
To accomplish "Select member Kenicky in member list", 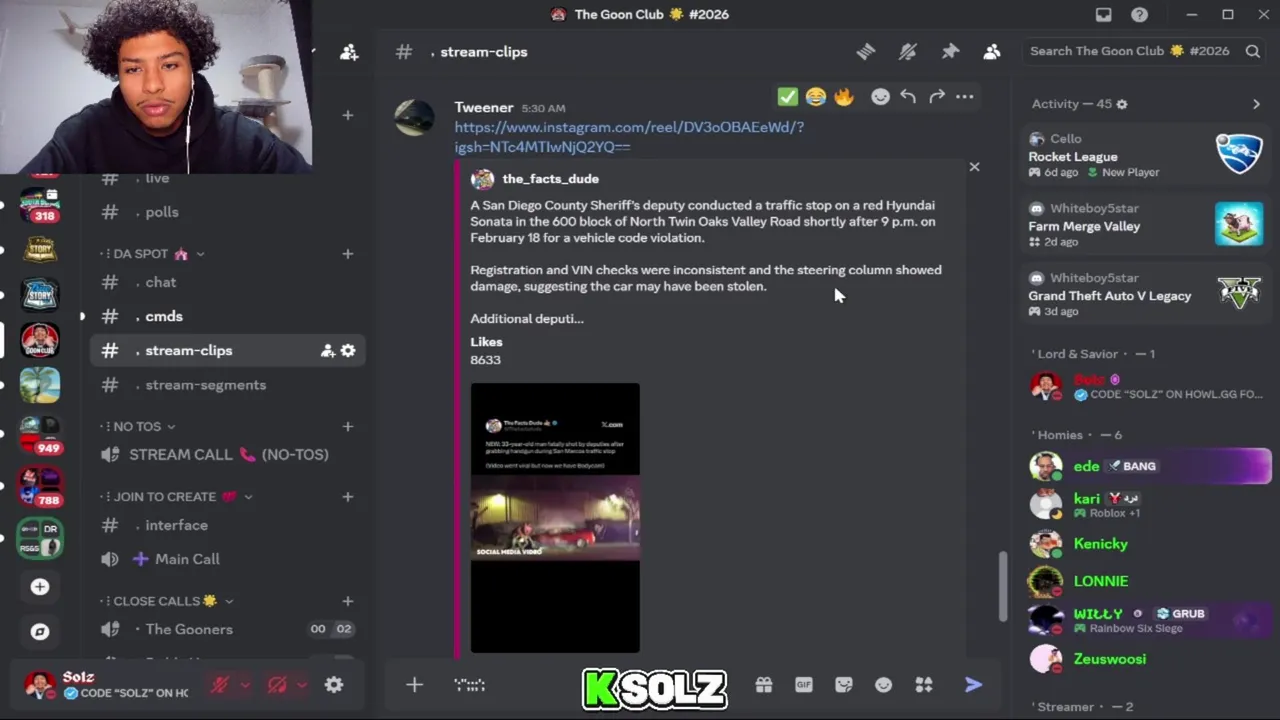I will tap(1148, 544).
